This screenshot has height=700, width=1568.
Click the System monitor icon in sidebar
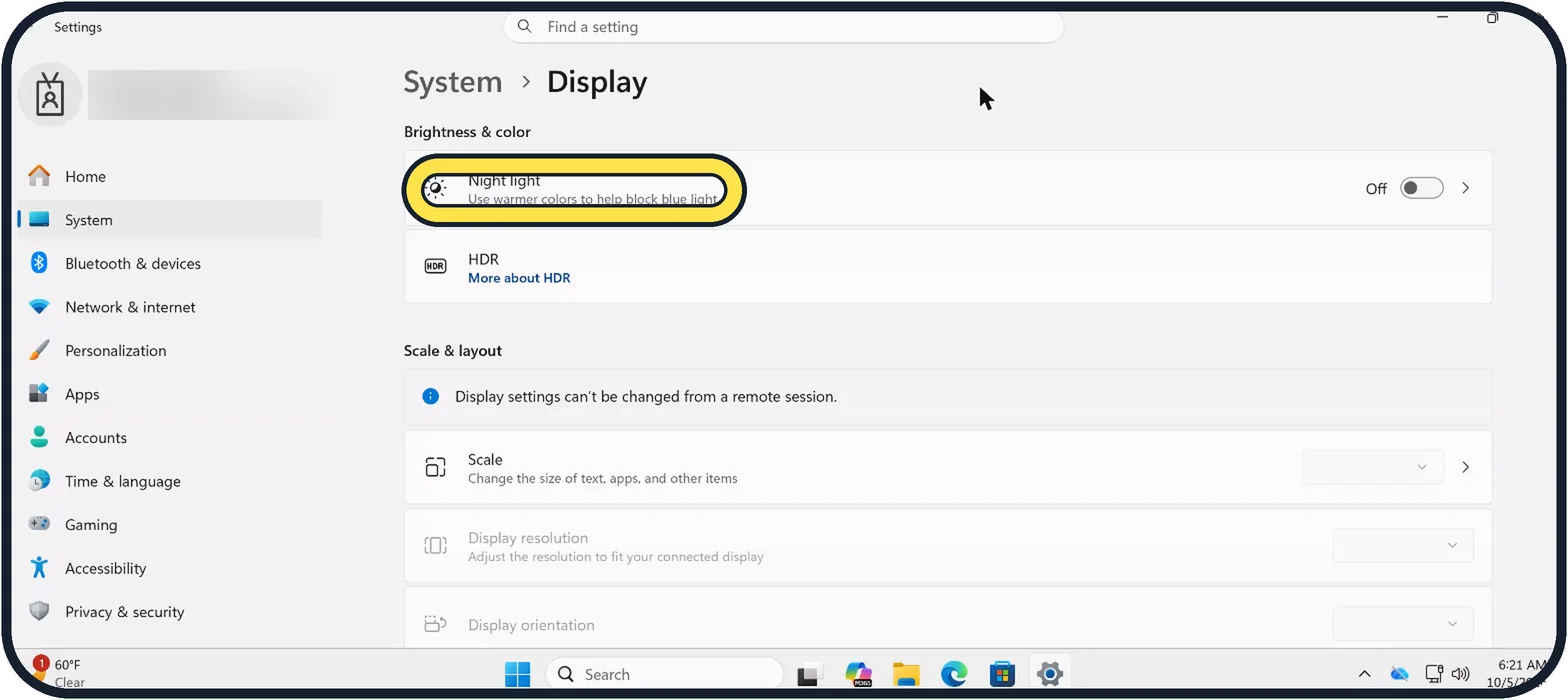pyautogui.click(x=39, y=220)
